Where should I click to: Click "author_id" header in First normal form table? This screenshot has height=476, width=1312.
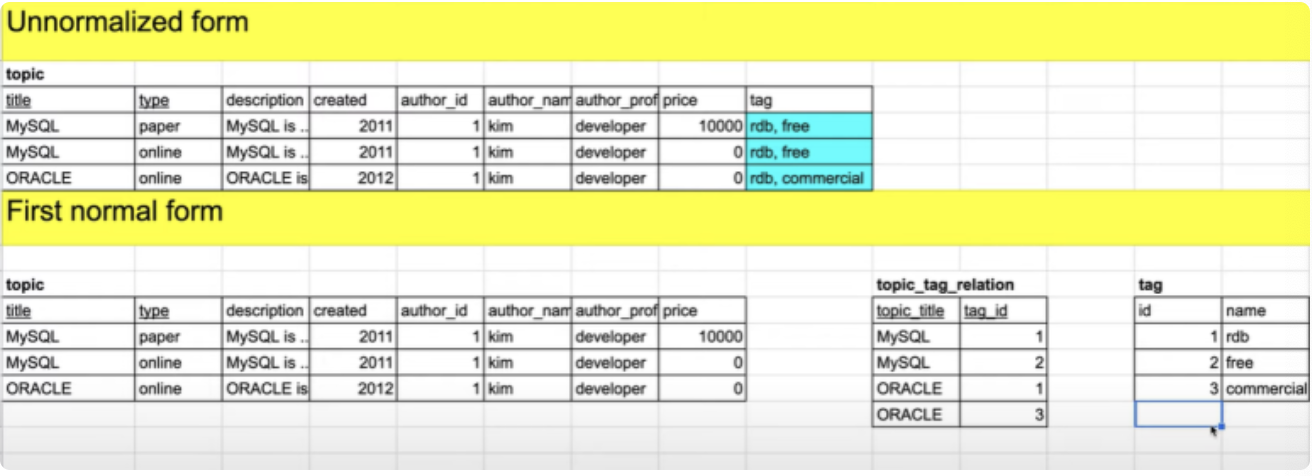pyautogui.click(x=440, y=311)
